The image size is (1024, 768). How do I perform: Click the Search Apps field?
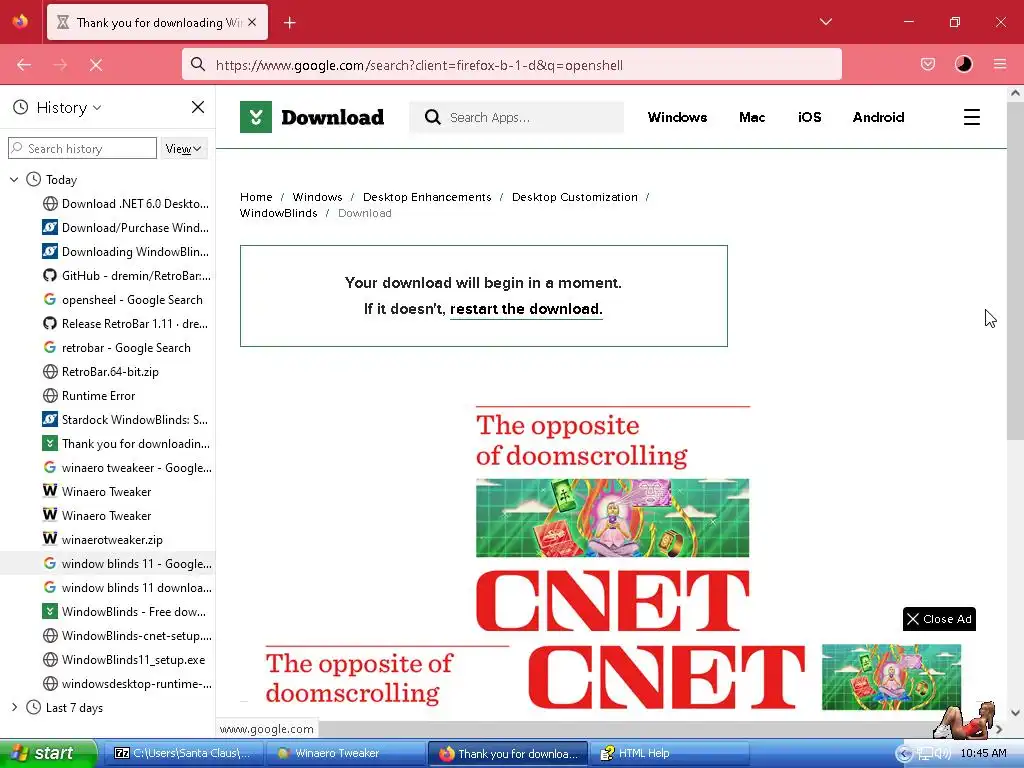tap(516, 118)
